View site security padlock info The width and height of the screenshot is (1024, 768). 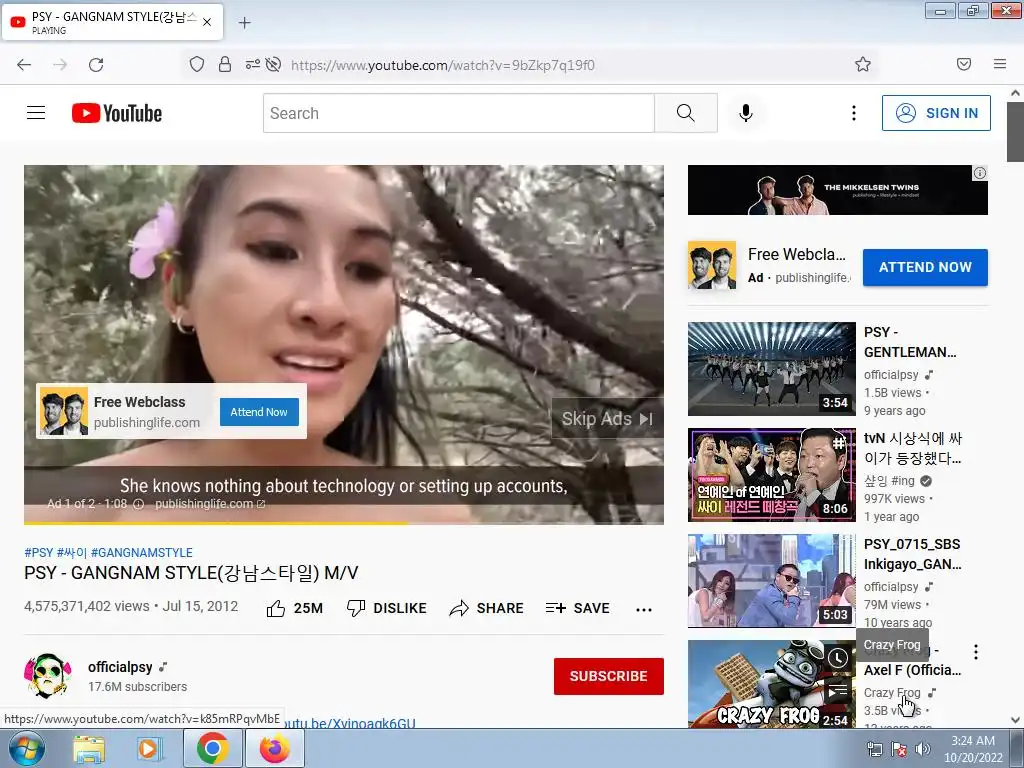tap(225, 64)
